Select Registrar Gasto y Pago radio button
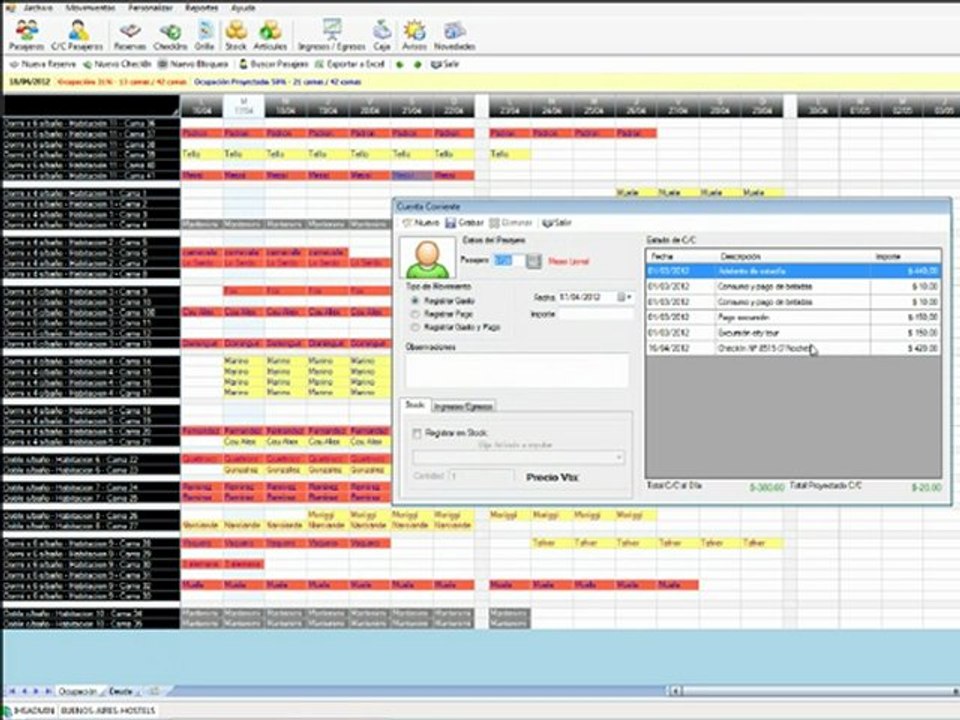 pos(415,328)
